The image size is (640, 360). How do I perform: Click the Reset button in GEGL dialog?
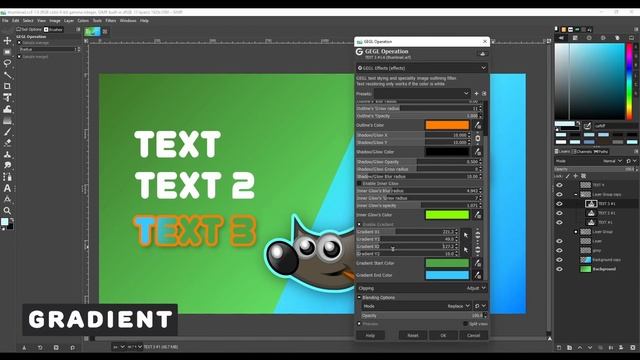[413, 336]
